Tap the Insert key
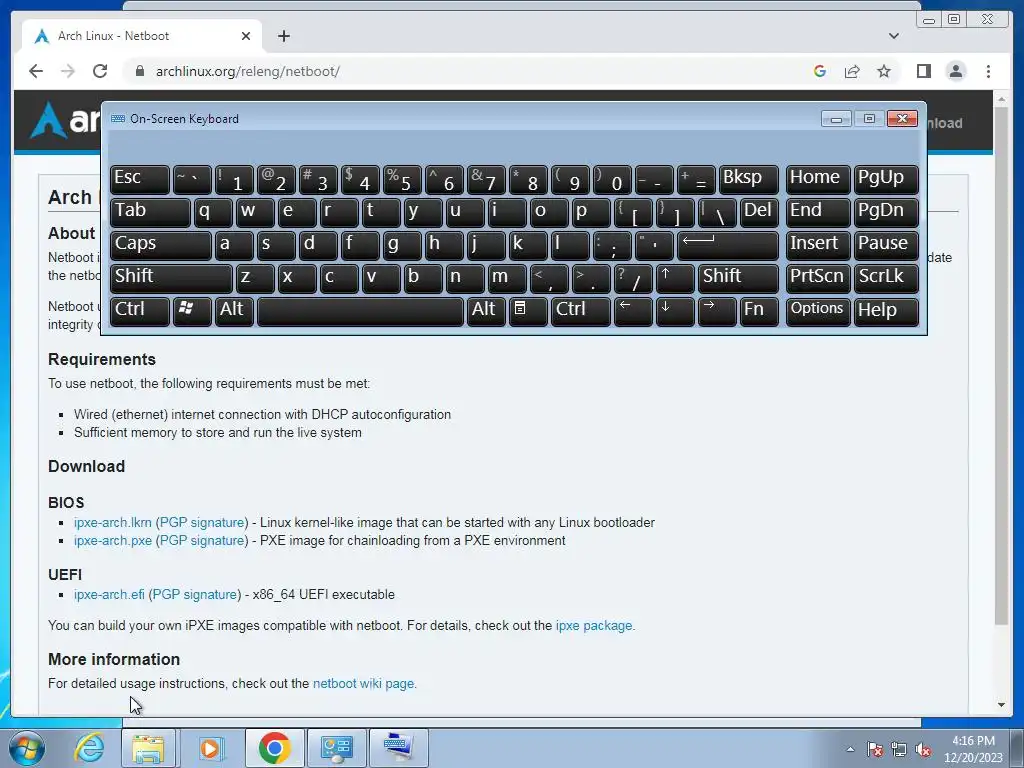 pyautogui.click(x=818, y=246)
